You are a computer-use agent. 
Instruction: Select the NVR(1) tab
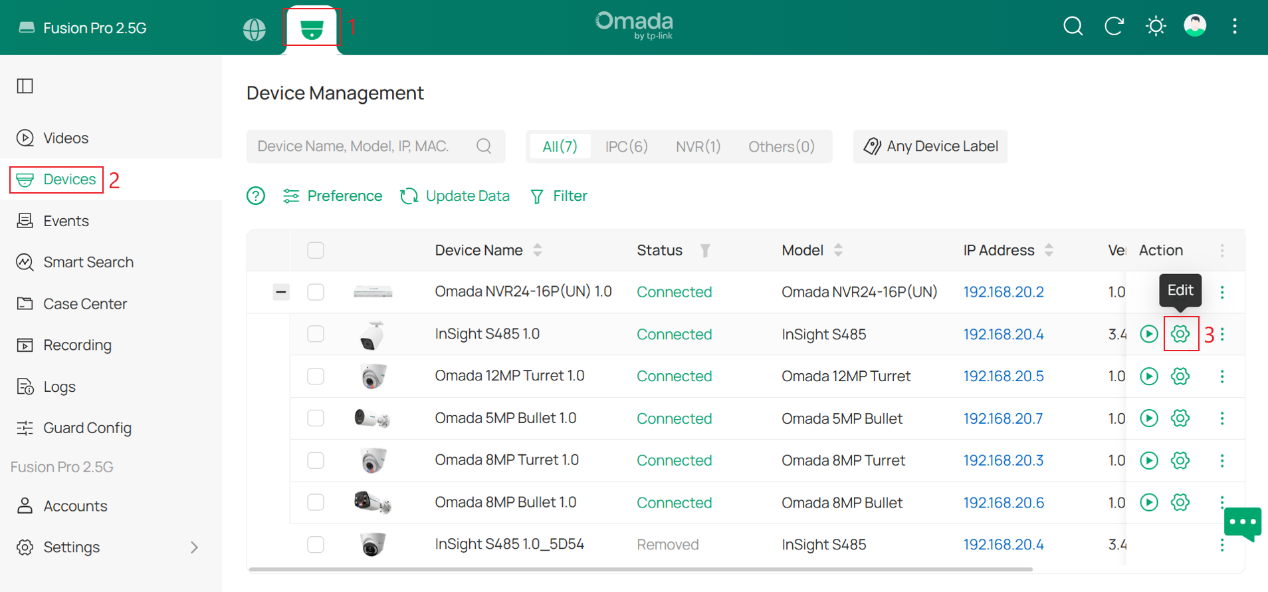pos(698,146)
